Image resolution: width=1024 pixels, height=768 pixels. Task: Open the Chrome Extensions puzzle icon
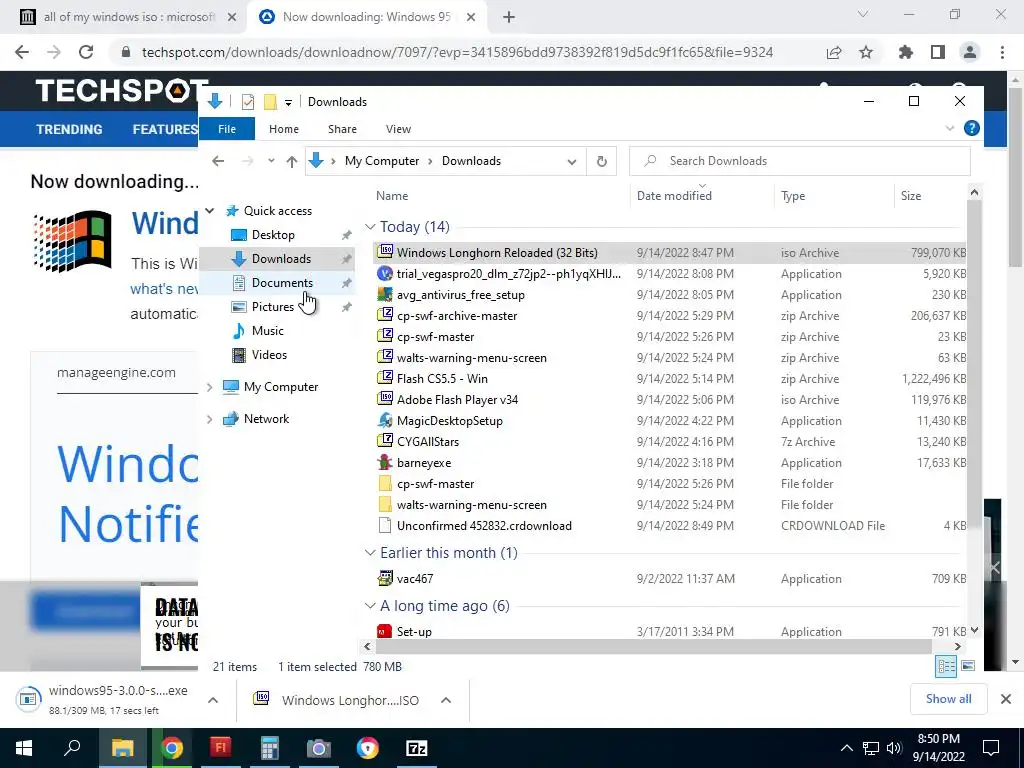pos(905,52)
